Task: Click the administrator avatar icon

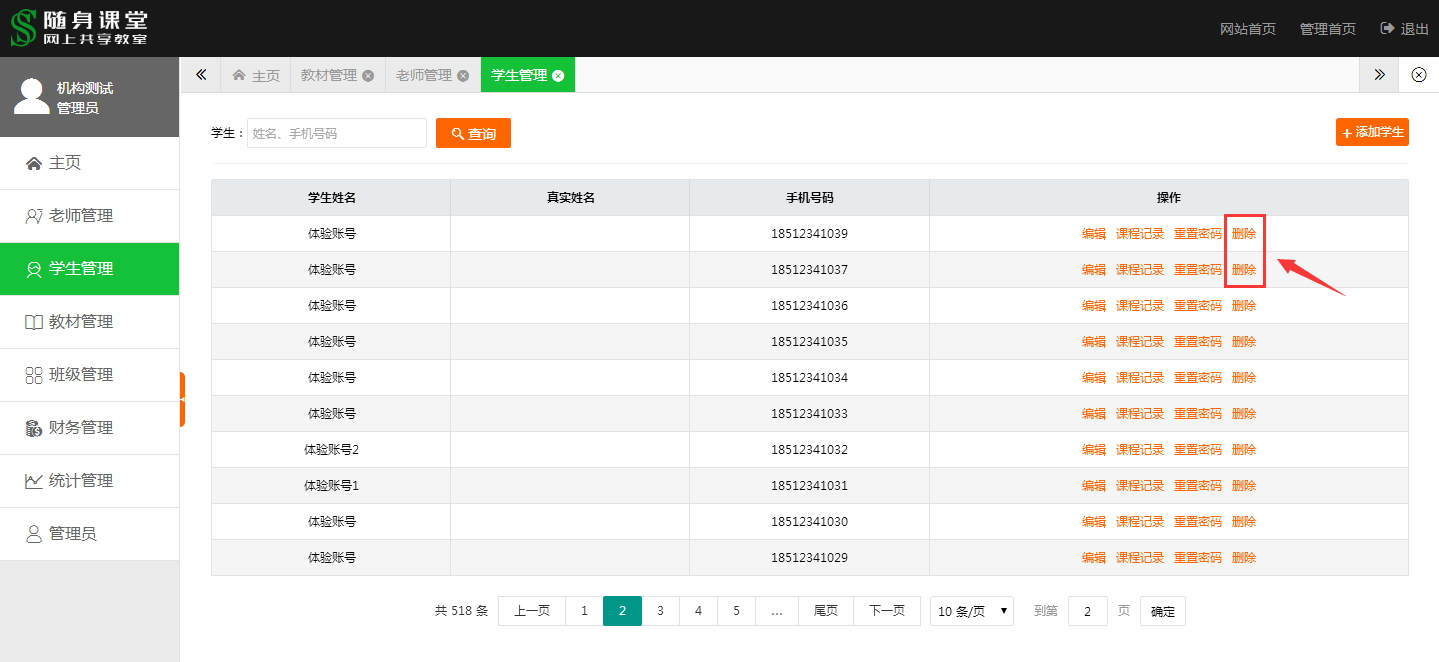Action: coord(31,96)
